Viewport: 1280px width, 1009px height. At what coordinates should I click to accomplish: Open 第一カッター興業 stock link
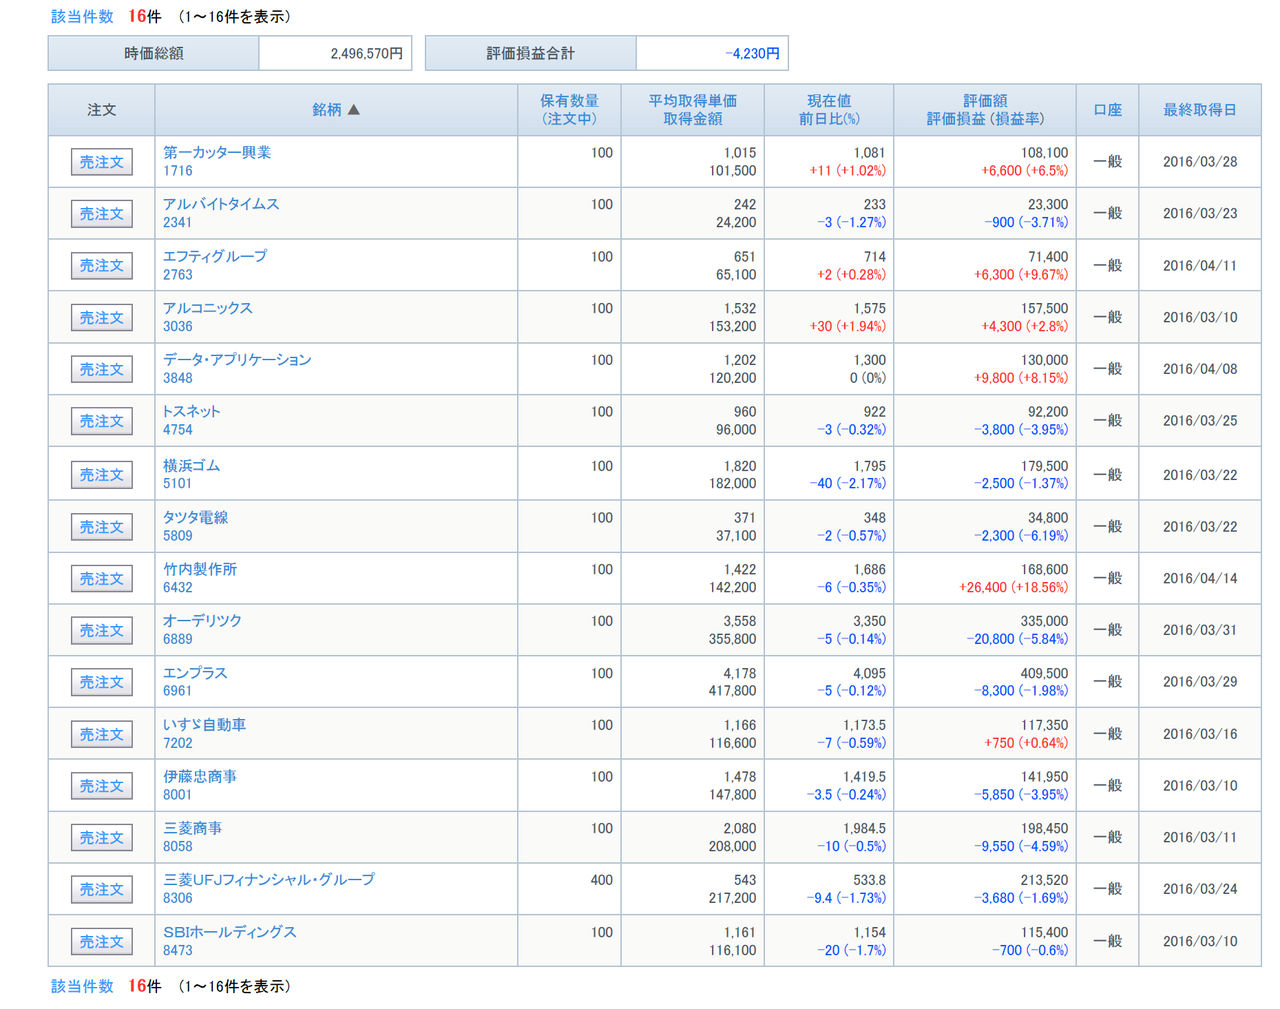coord(217,152)
